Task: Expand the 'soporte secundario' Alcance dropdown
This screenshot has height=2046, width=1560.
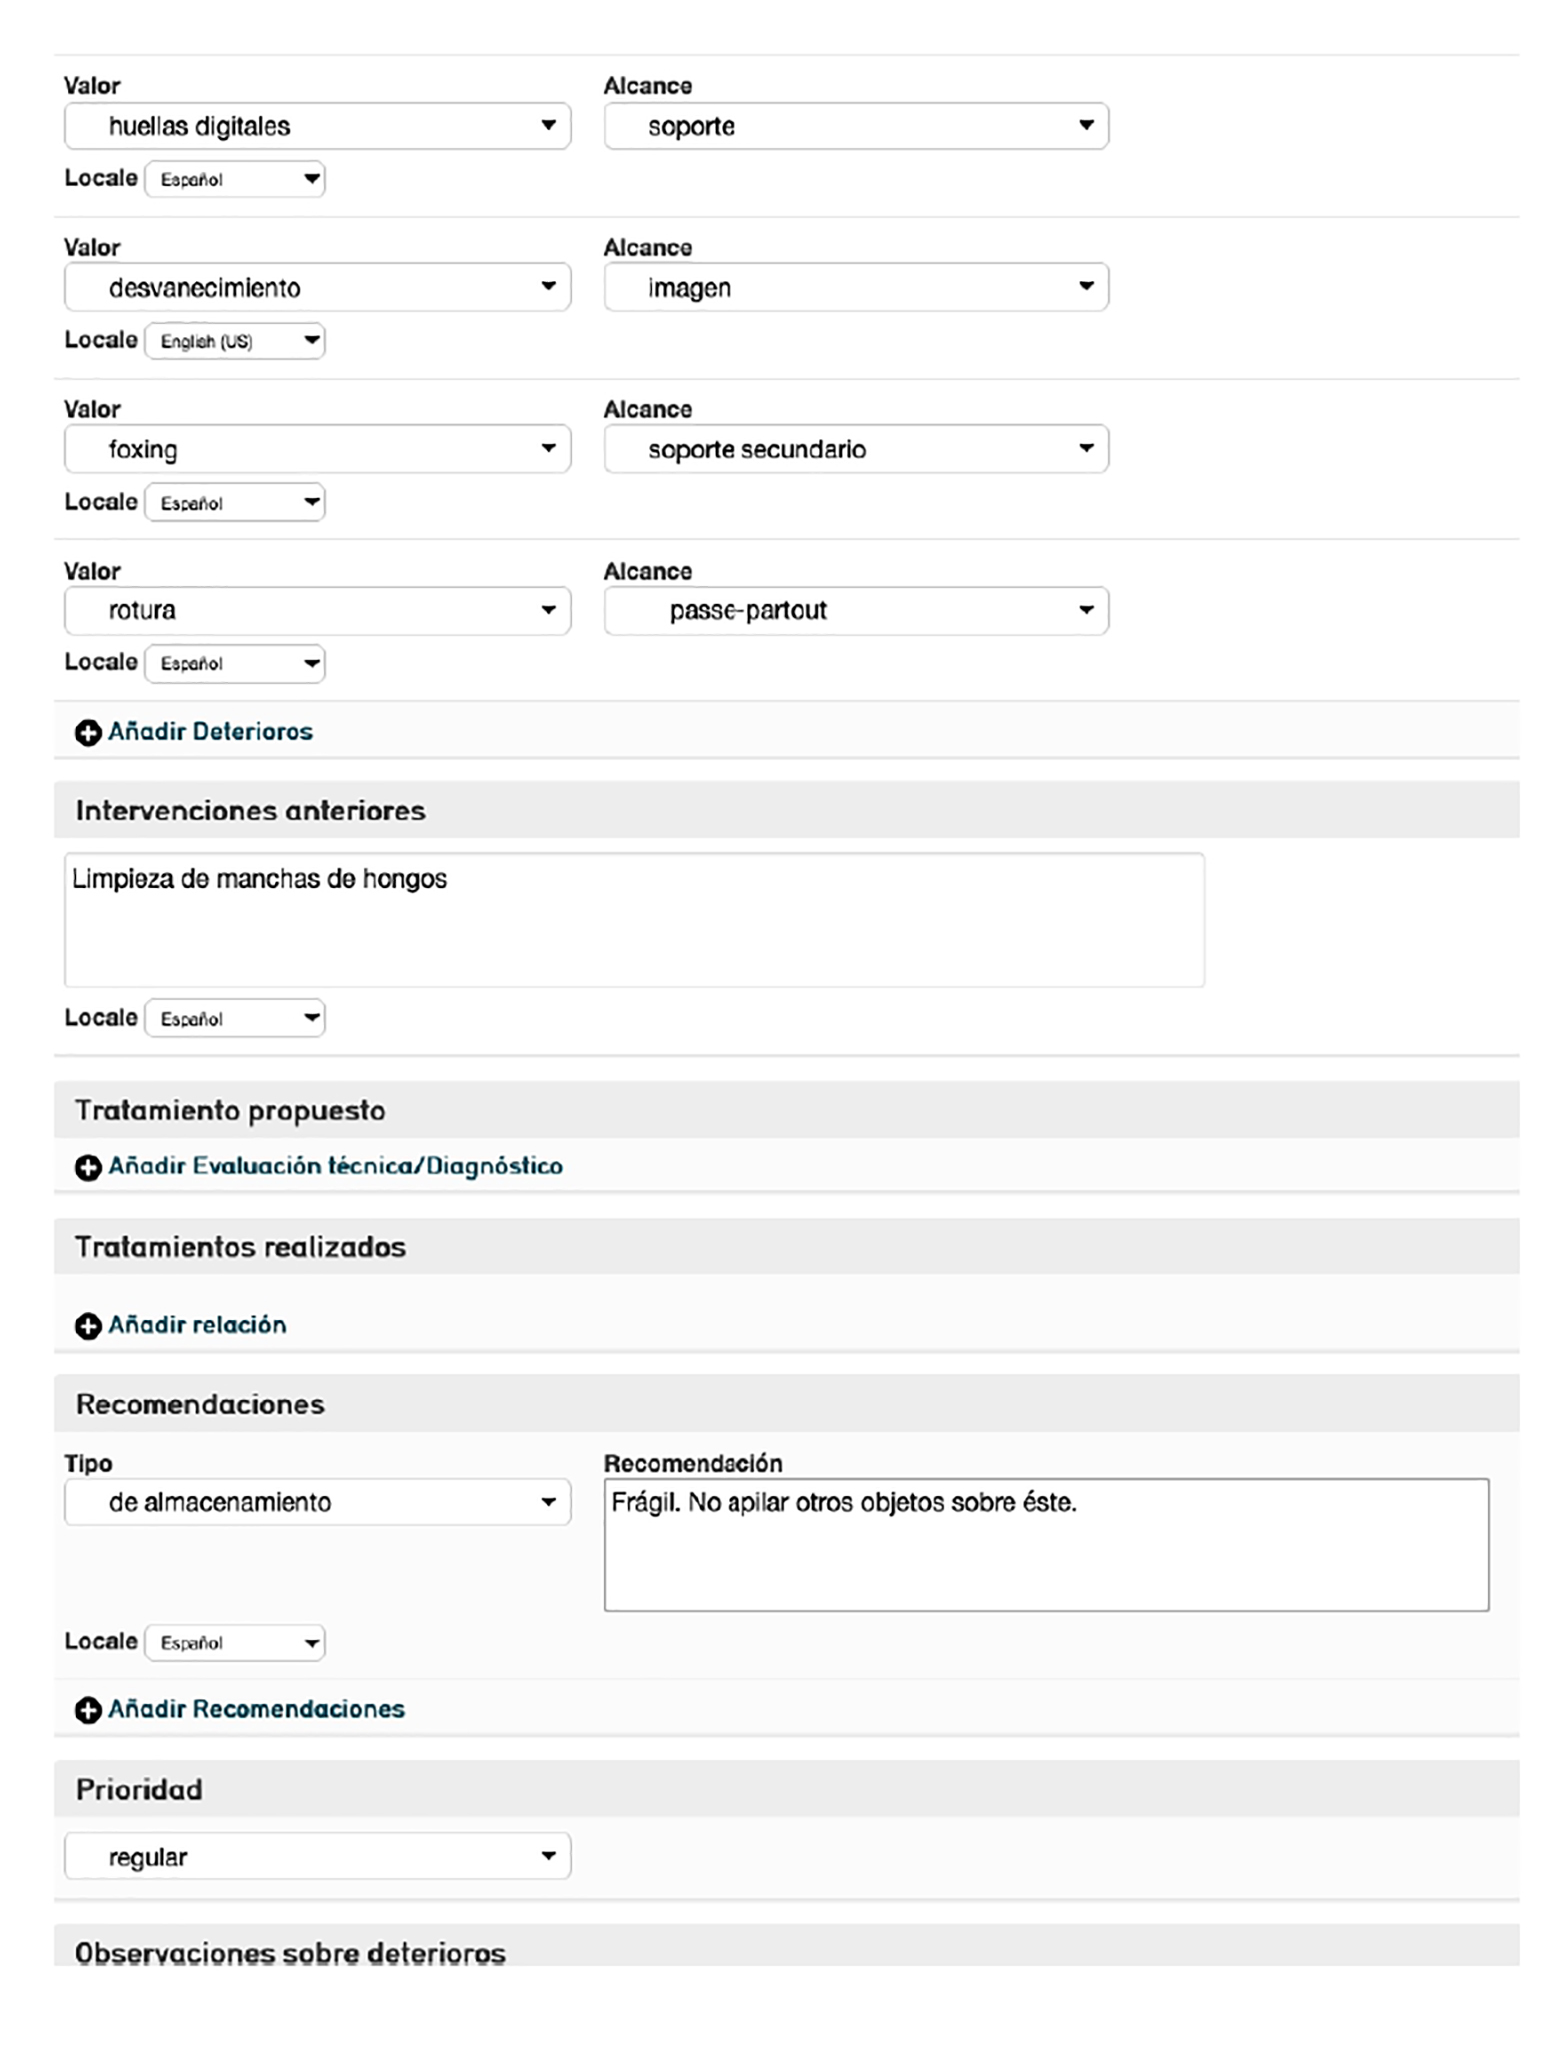Action: tap(856, 449)
